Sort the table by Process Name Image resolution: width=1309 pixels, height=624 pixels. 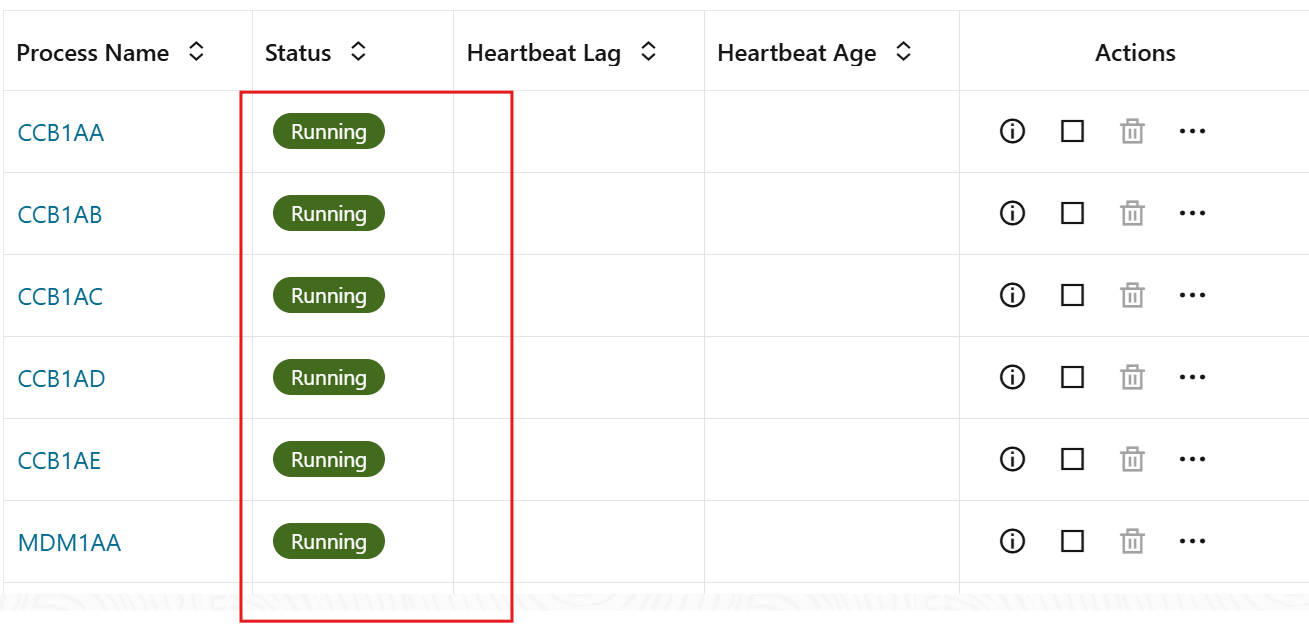pyautogui.click(x=198, y=52)
